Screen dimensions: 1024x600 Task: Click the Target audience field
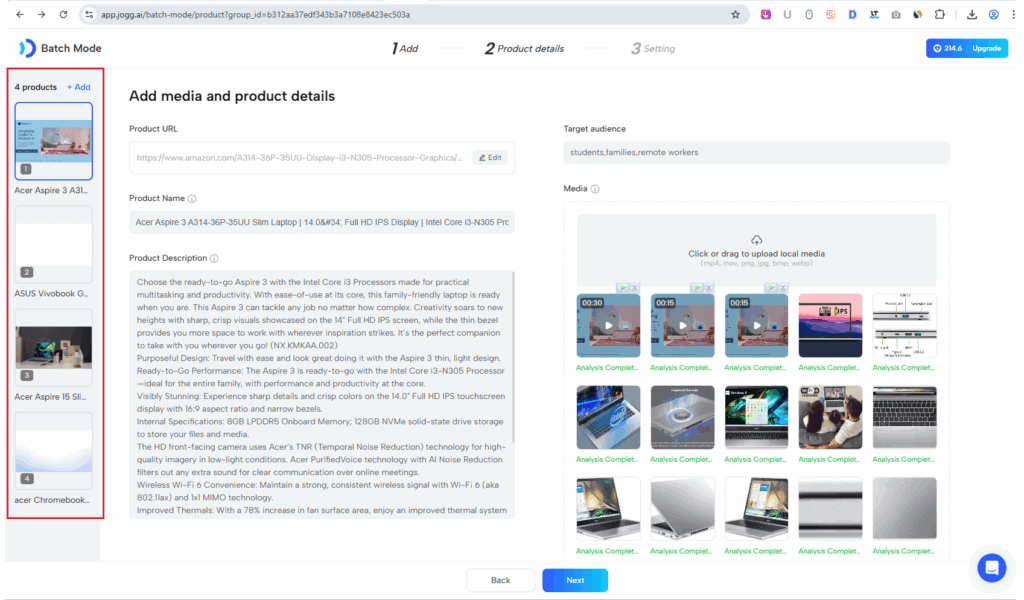756,152
